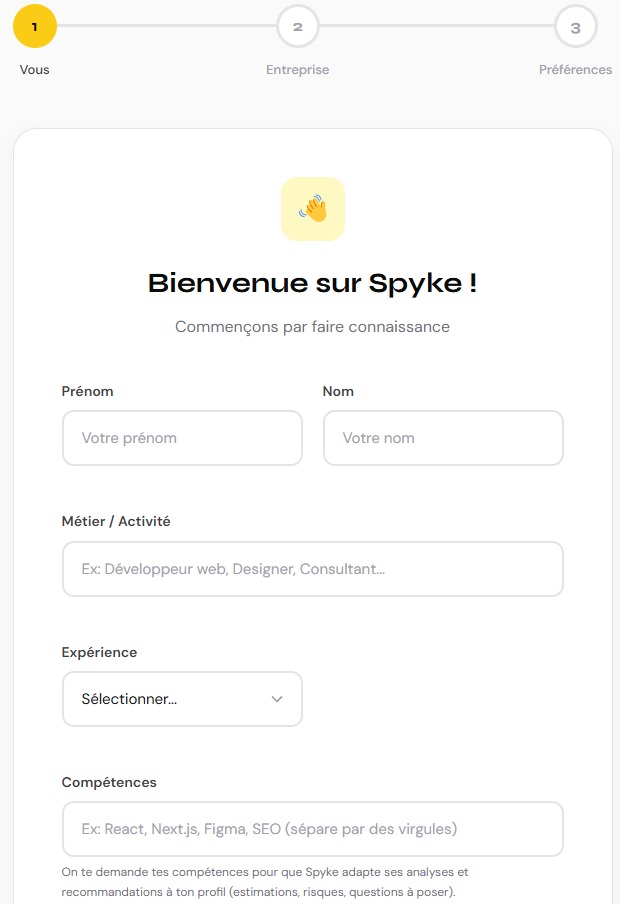Switch to the "Entreprise" step label
This screenshot has width=620, height=904.
298,70
